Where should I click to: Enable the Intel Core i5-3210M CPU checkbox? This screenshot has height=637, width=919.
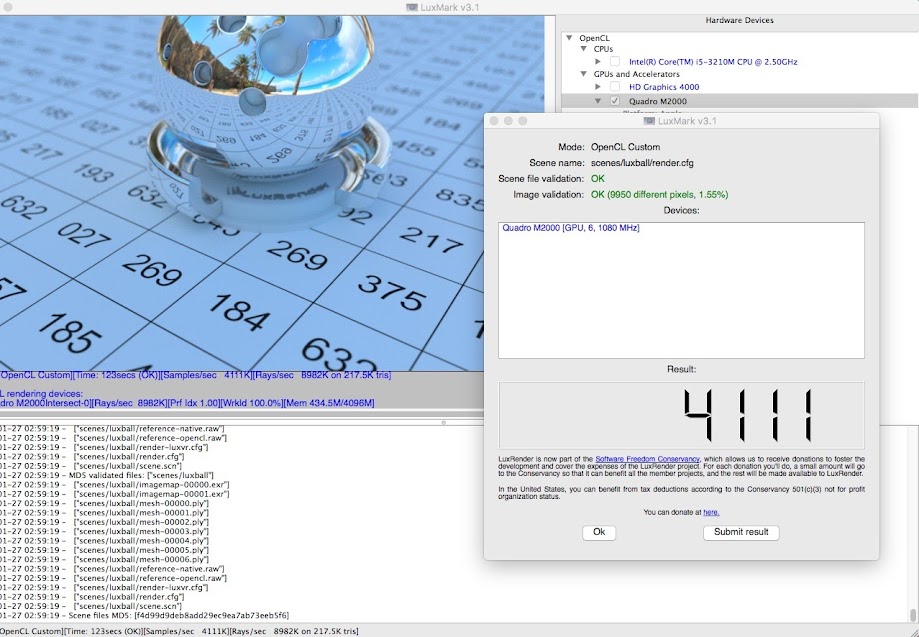click(x=614, y=61)
